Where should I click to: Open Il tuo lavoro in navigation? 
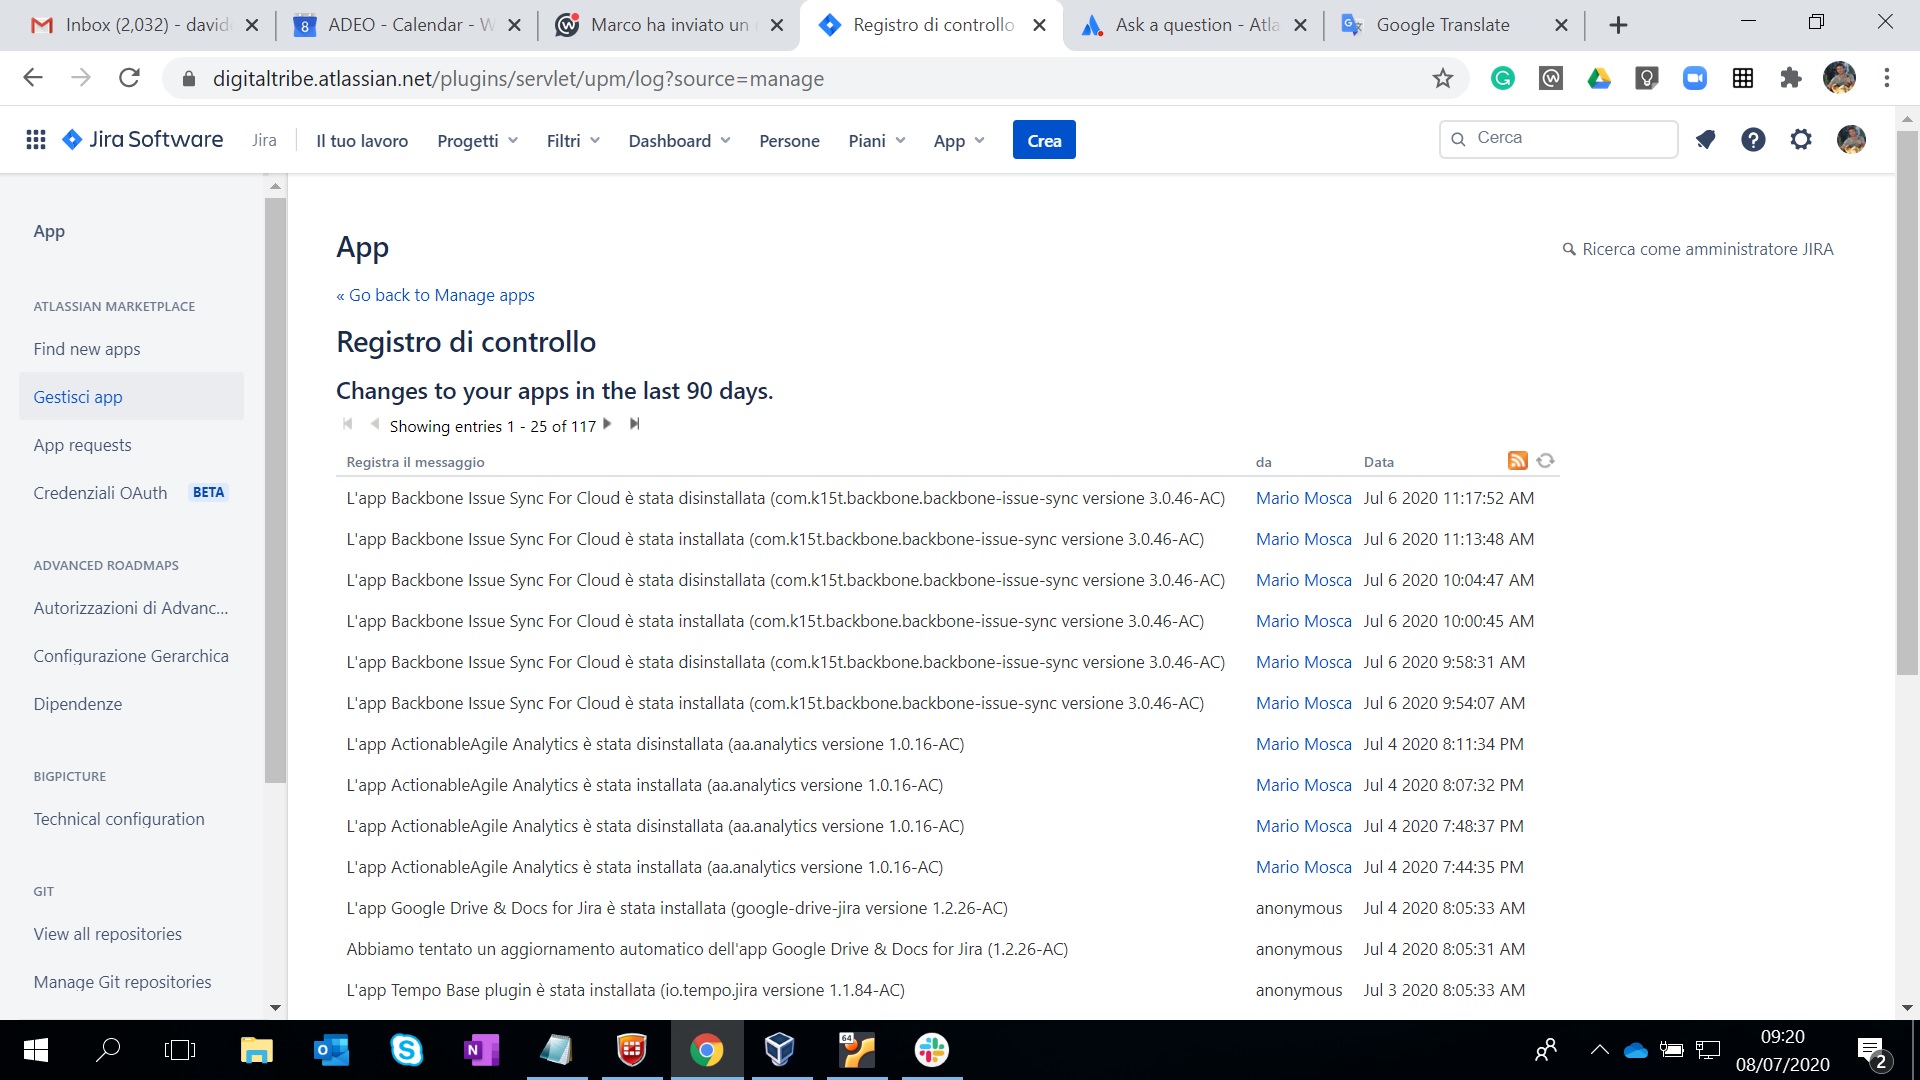[x=362, y=141]
